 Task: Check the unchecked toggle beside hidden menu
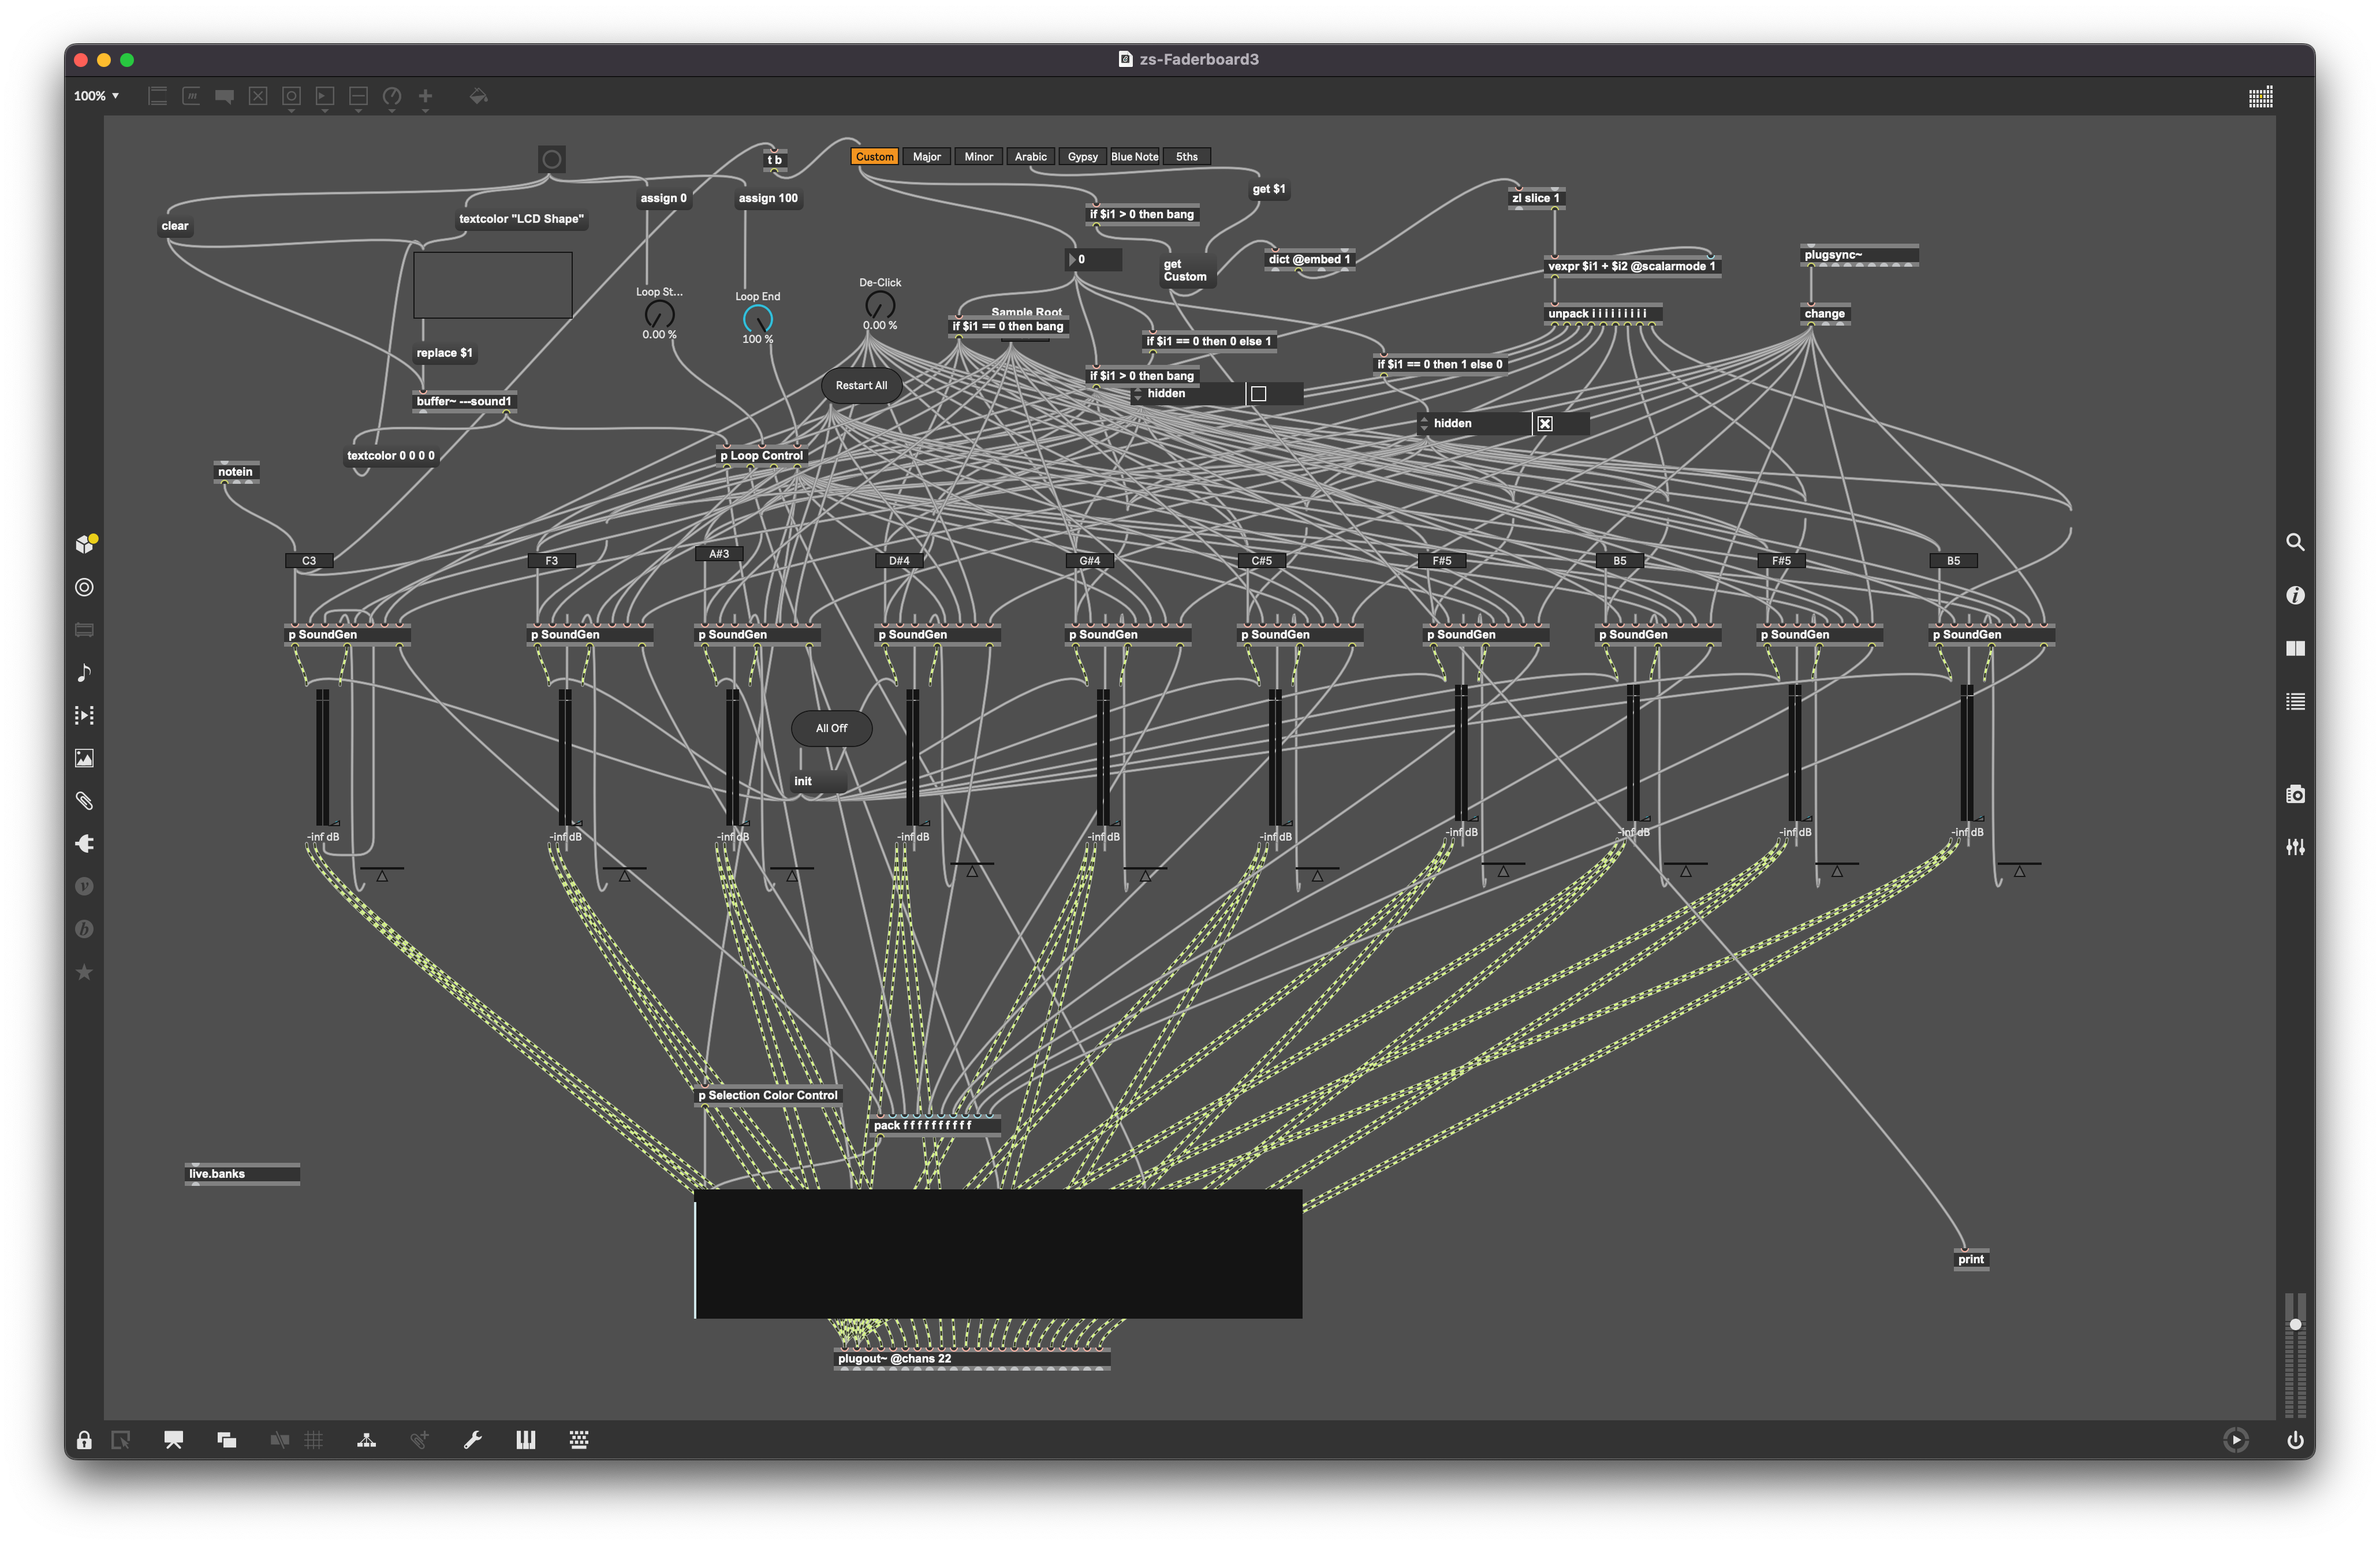1258,394
